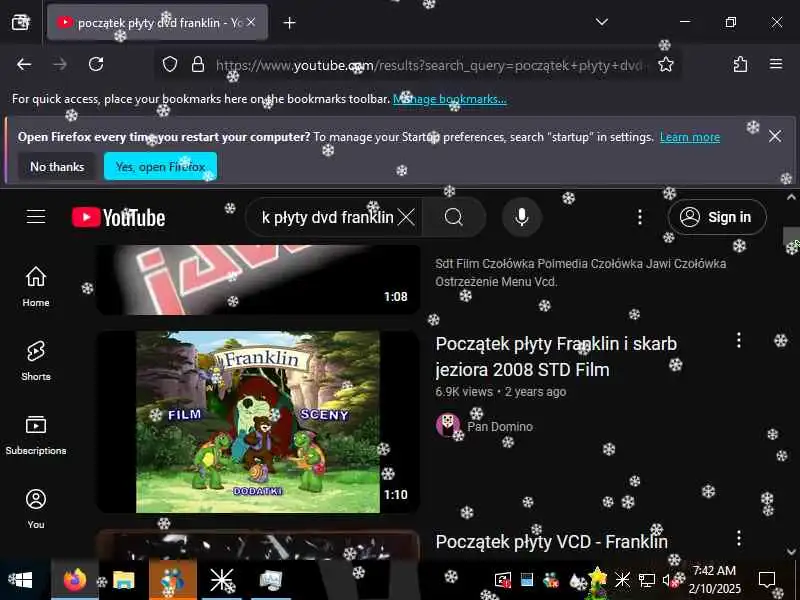The height and width of the screenshot is (600, 800).
Task: Go forward one page
Action: click(60, 64)
